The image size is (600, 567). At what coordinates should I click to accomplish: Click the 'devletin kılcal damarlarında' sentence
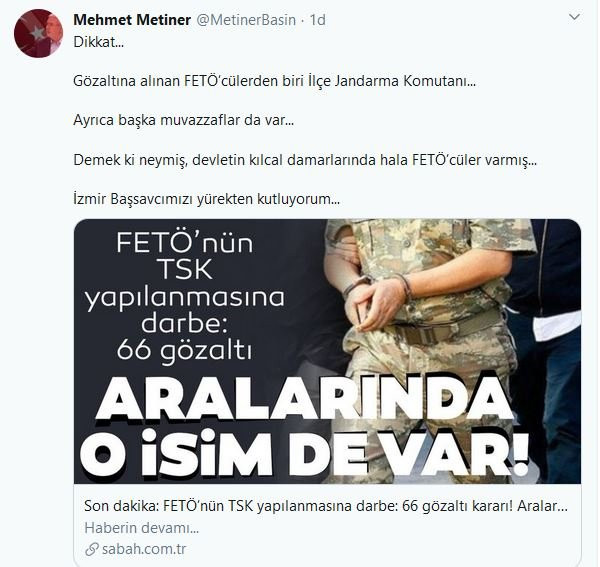click(x=305, y=160)
